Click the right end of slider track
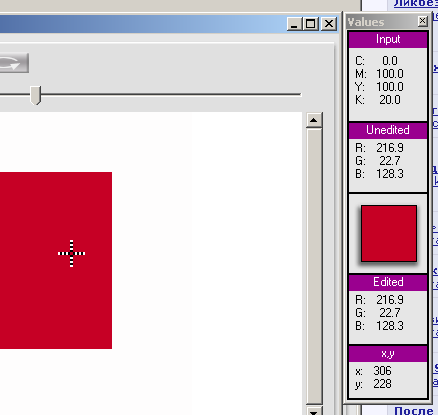Screen dimensions: 438x415 tap(299, 95)
